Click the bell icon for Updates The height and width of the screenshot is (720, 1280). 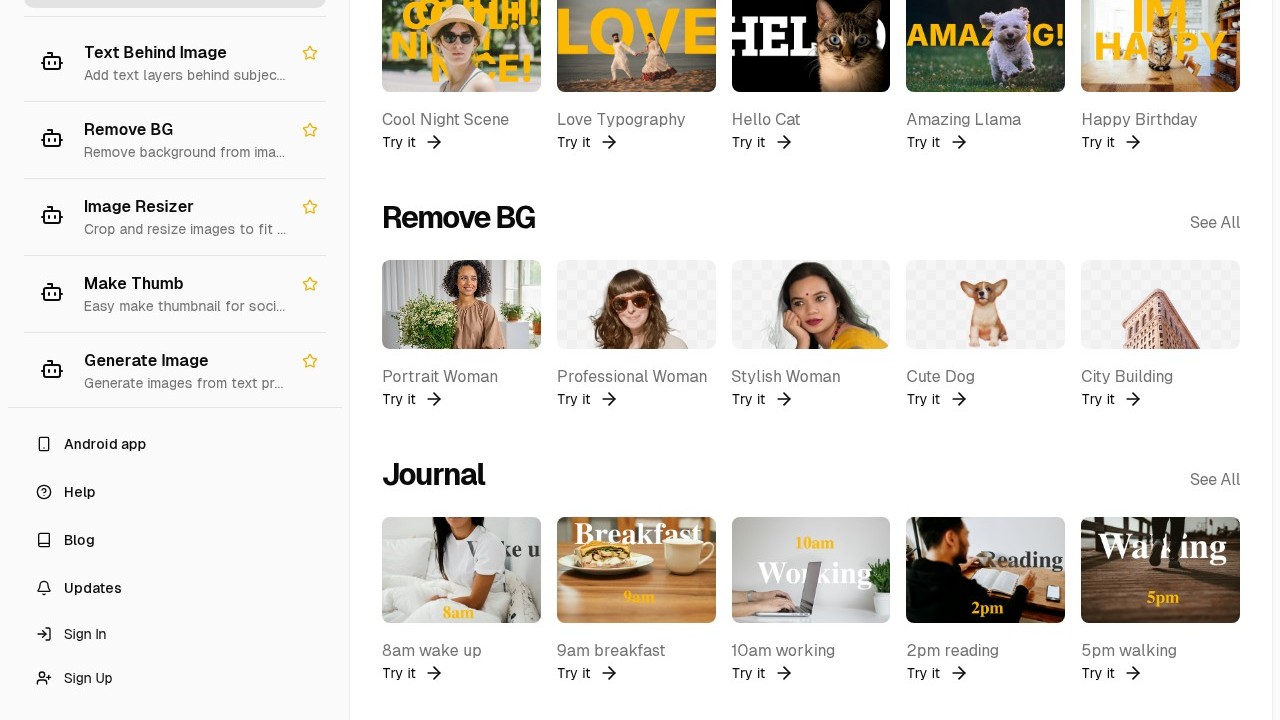point(44,588)
